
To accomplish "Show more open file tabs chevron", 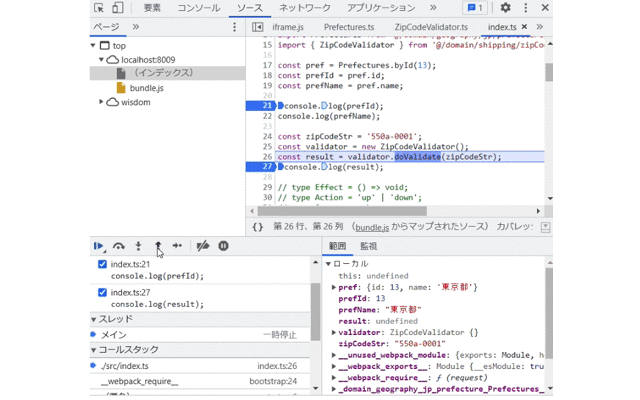I will click(x=540, y=27).
